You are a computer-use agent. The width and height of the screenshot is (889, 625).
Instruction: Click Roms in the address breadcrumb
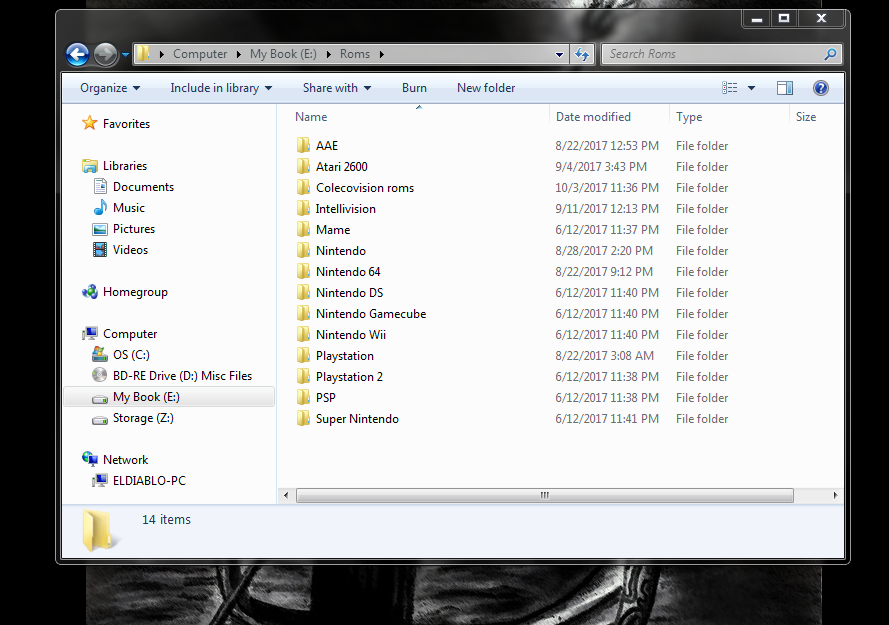tap(354, 54)
